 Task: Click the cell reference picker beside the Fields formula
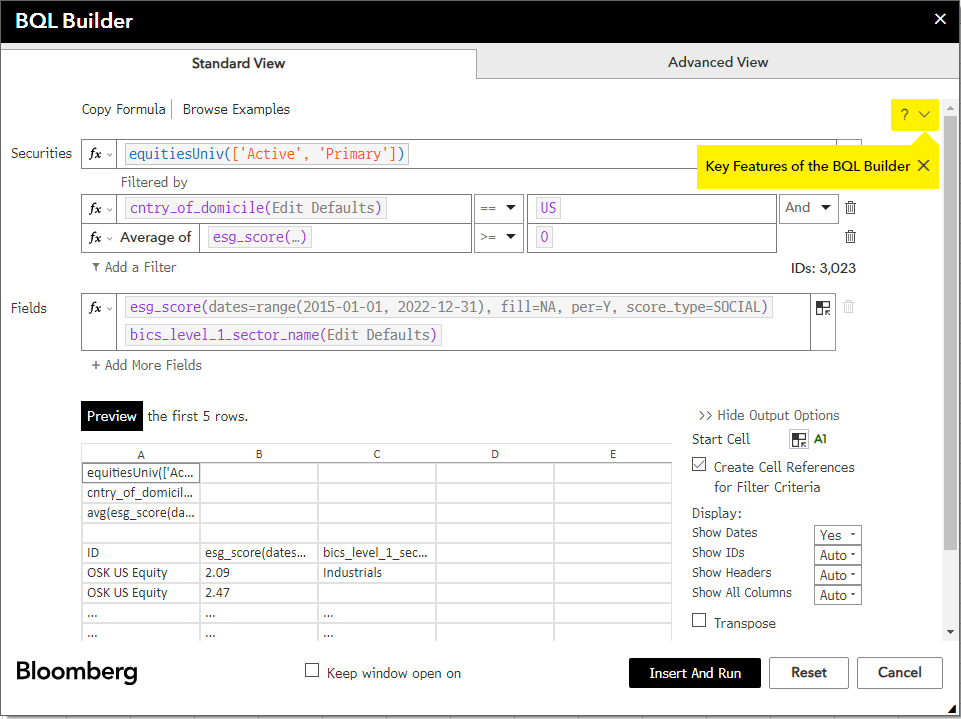tap(824, 307)
